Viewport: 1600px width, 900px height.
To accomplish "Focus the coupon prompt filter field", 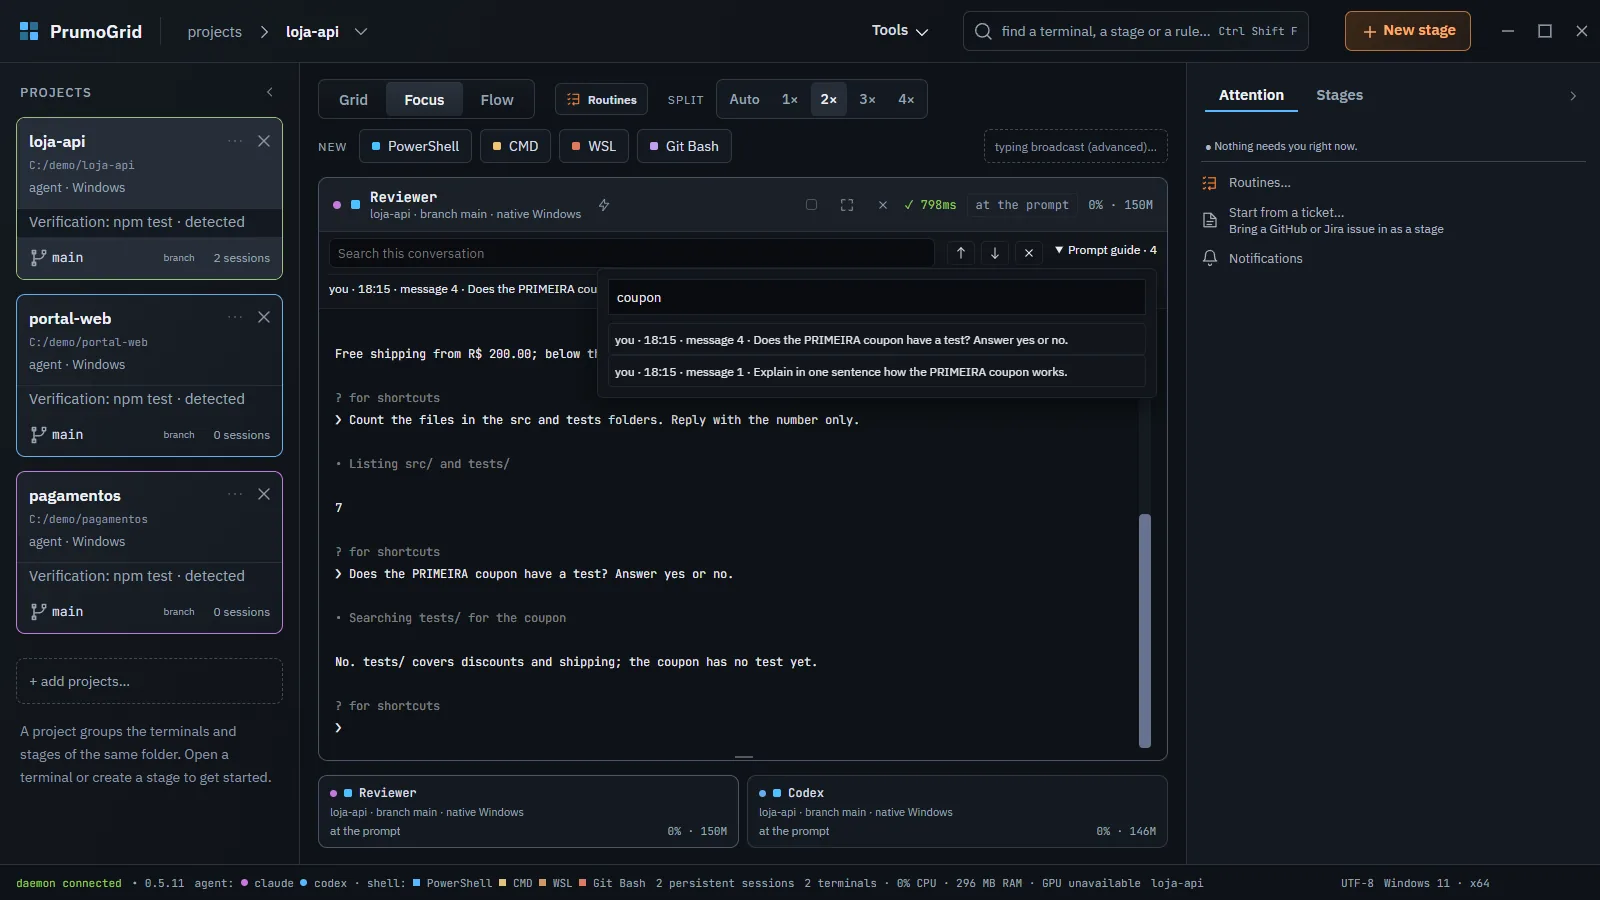I will coord(876,298).
